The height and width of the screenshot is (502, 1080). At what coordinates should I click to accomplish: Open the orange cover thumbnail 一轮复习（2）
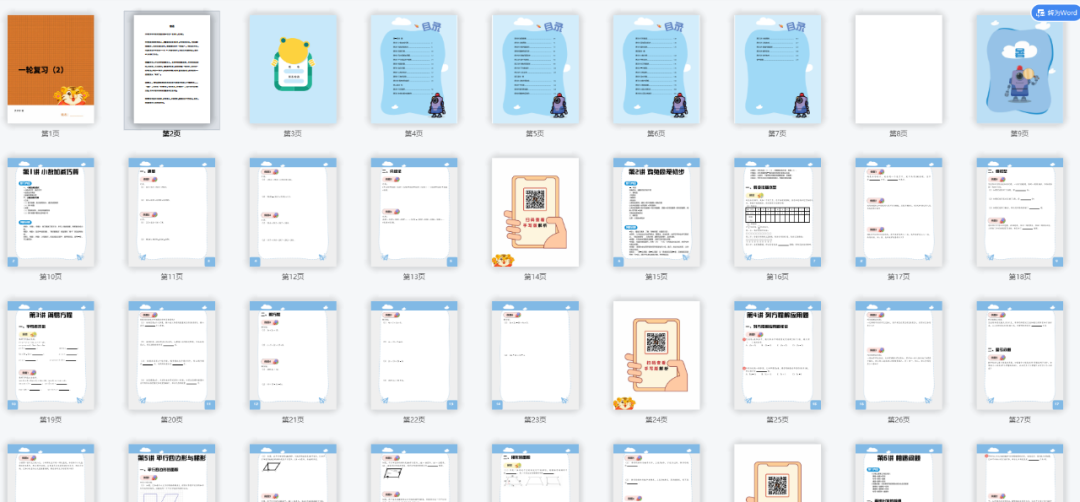point(51,70)
